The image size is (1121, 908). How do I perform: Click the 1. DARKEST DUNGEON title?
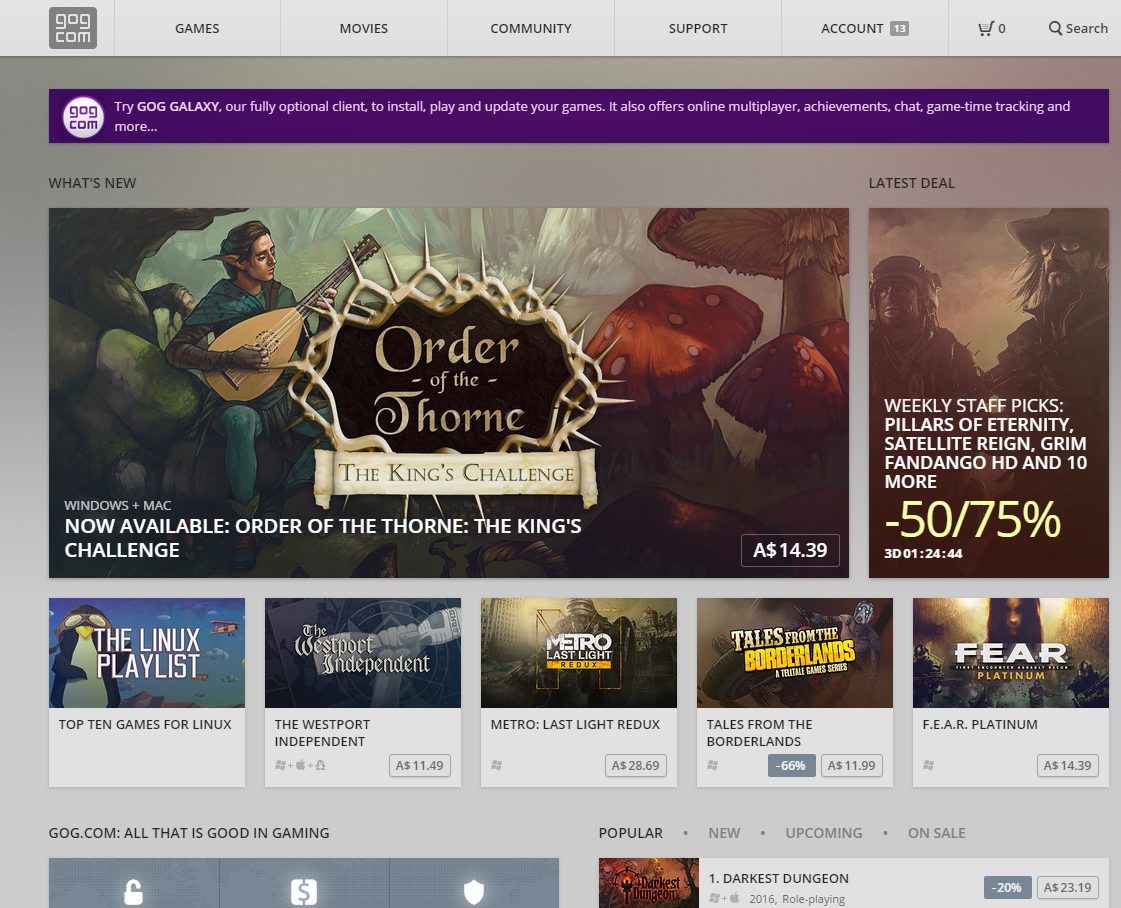[x=779, y=878]
